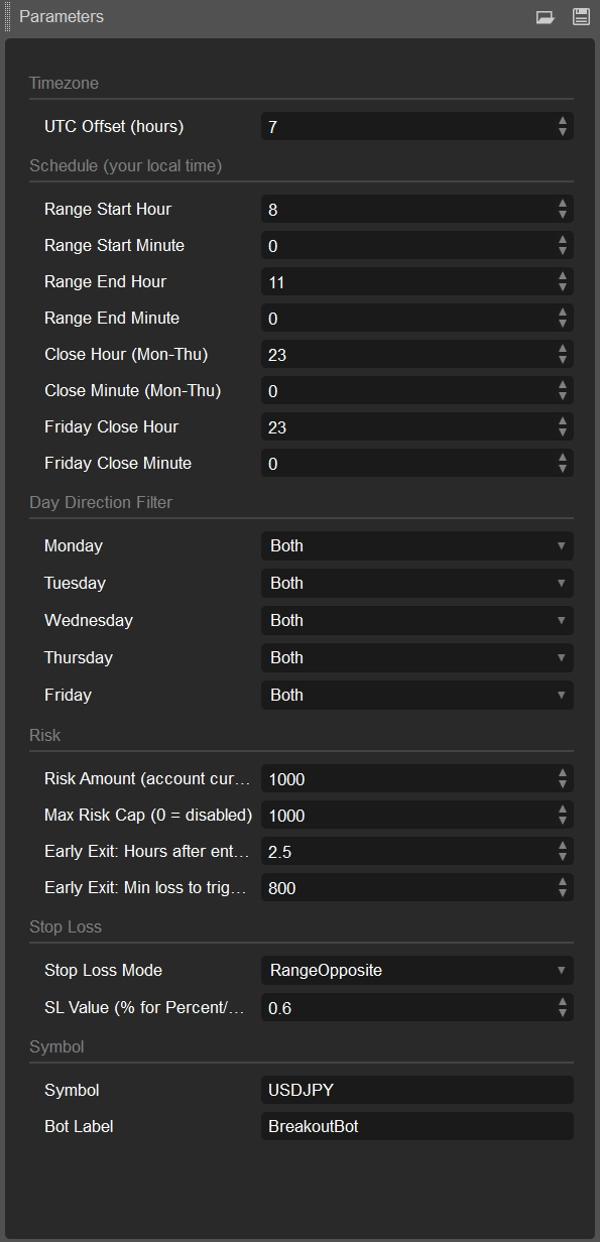Screen dimensions: 600x1242
Task: Click the save parameters disk icon
Action: coord(581,17)
